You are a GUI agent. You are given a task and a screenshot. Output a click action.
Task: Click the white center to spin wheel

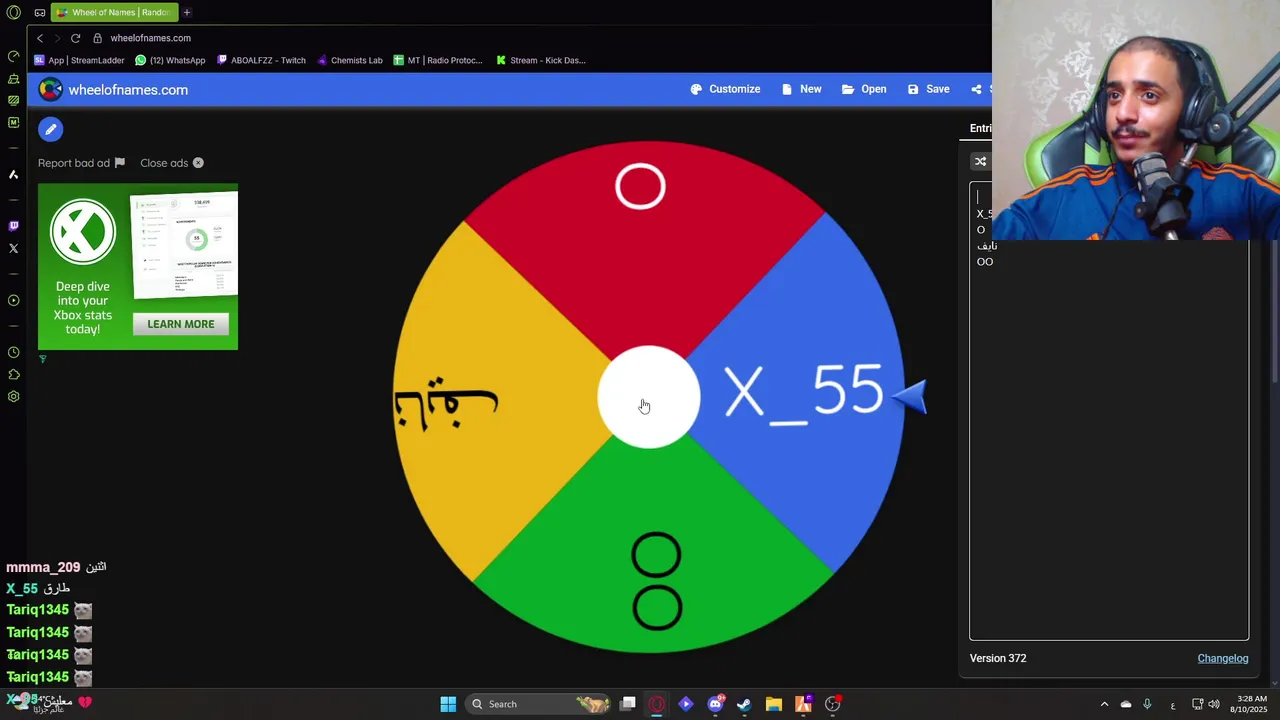pyautogui.click(x=649, y=397)
